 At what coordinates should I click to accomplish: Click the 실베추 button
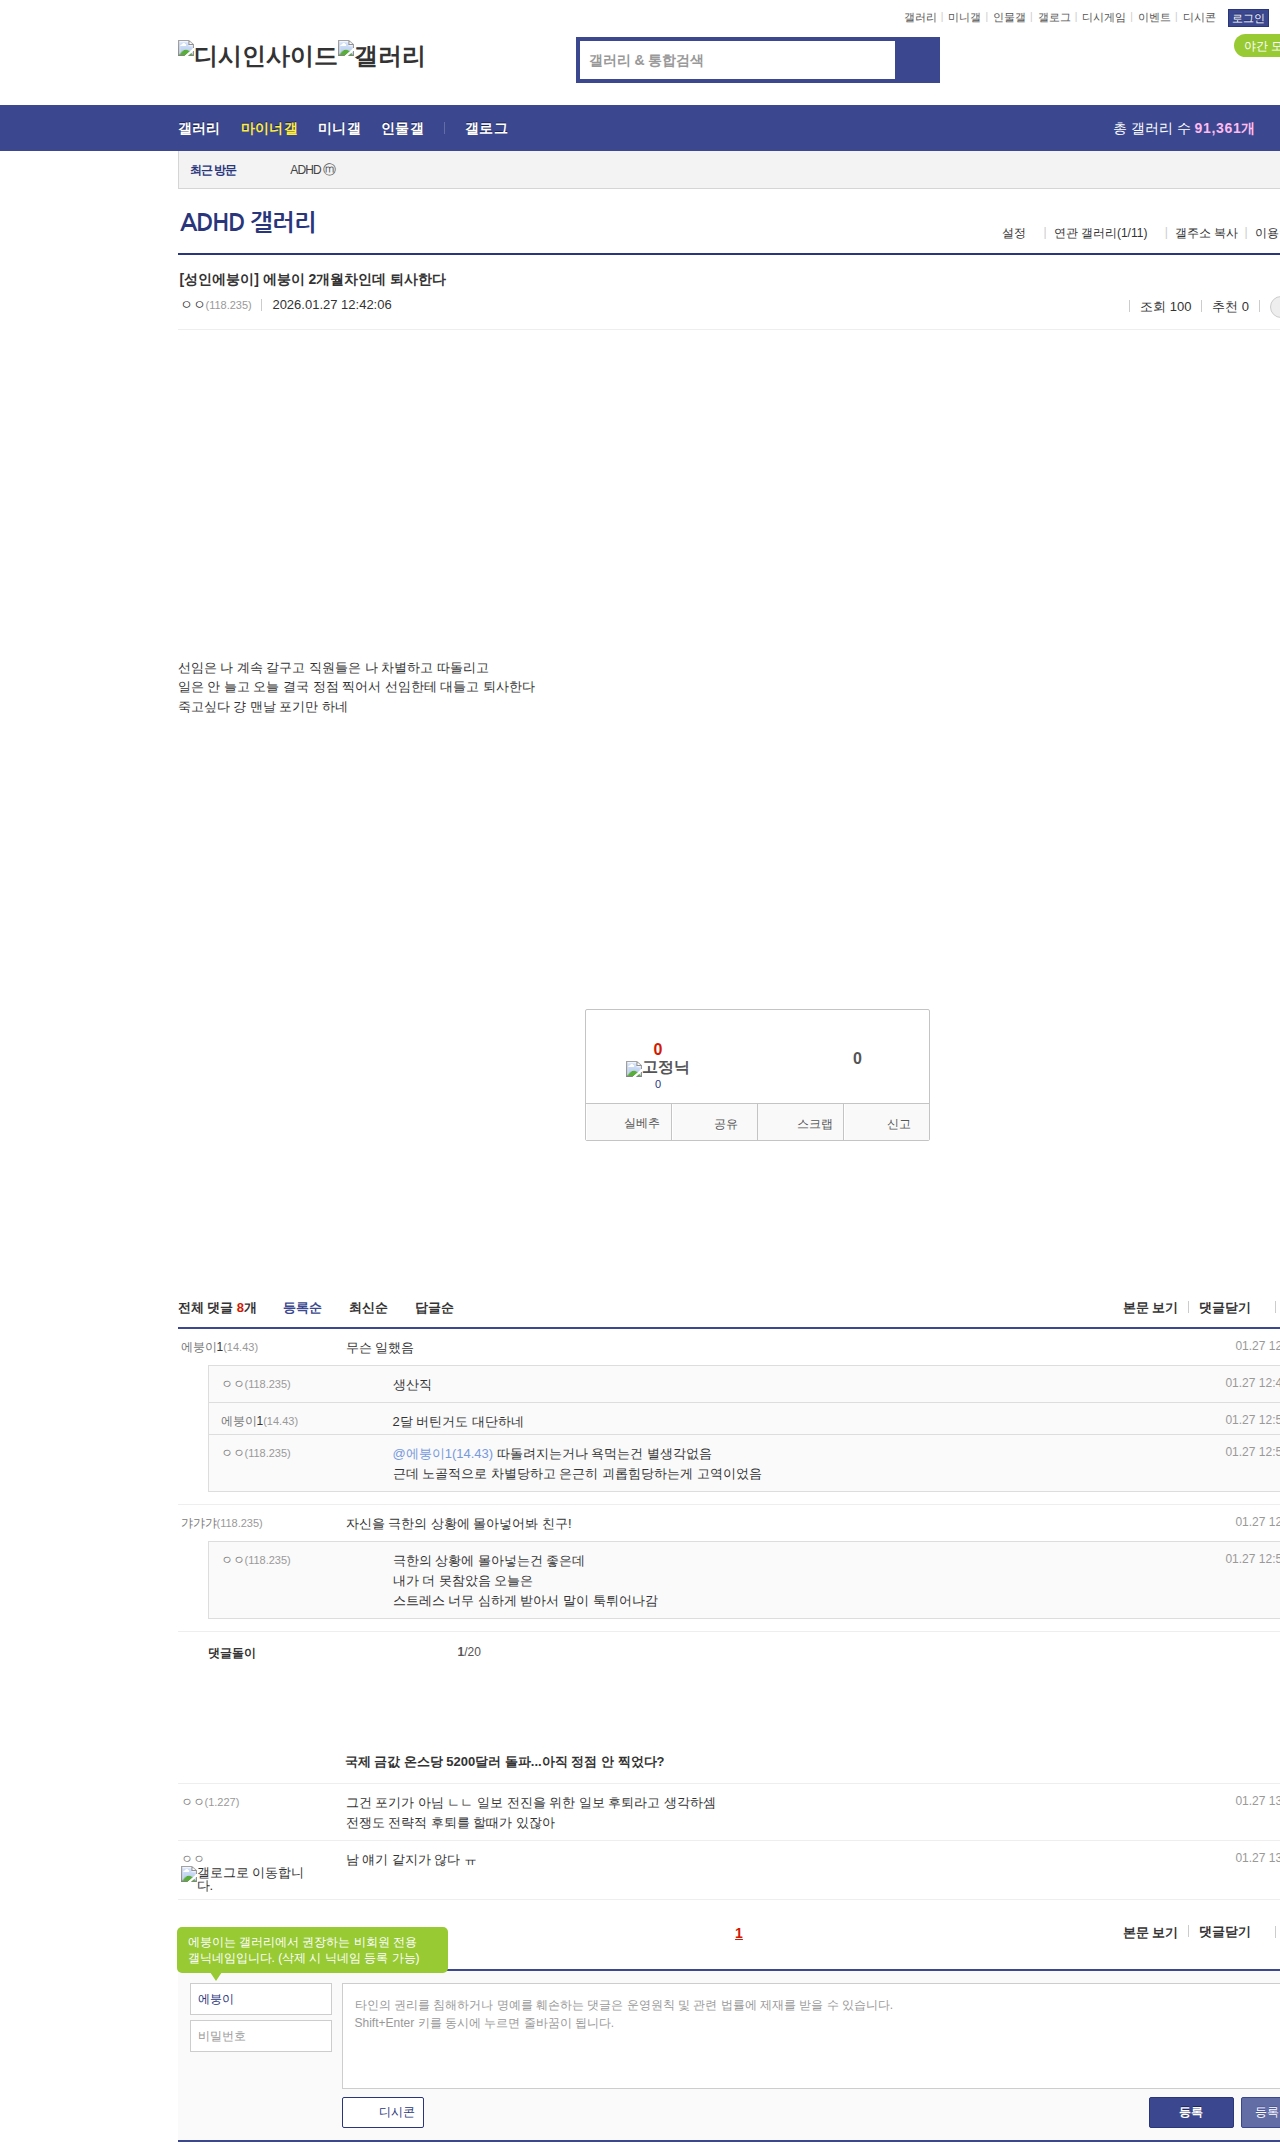(629, 1123)
